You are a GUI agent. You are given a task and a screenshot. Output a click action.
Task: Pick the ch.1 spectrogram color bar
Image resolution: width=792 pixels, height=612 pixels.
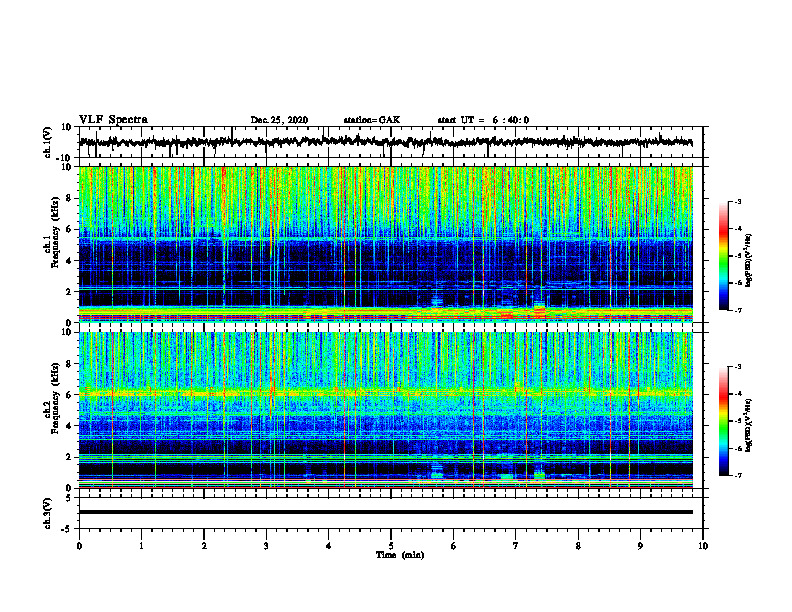pyautogui.click(x=724, y=256)
